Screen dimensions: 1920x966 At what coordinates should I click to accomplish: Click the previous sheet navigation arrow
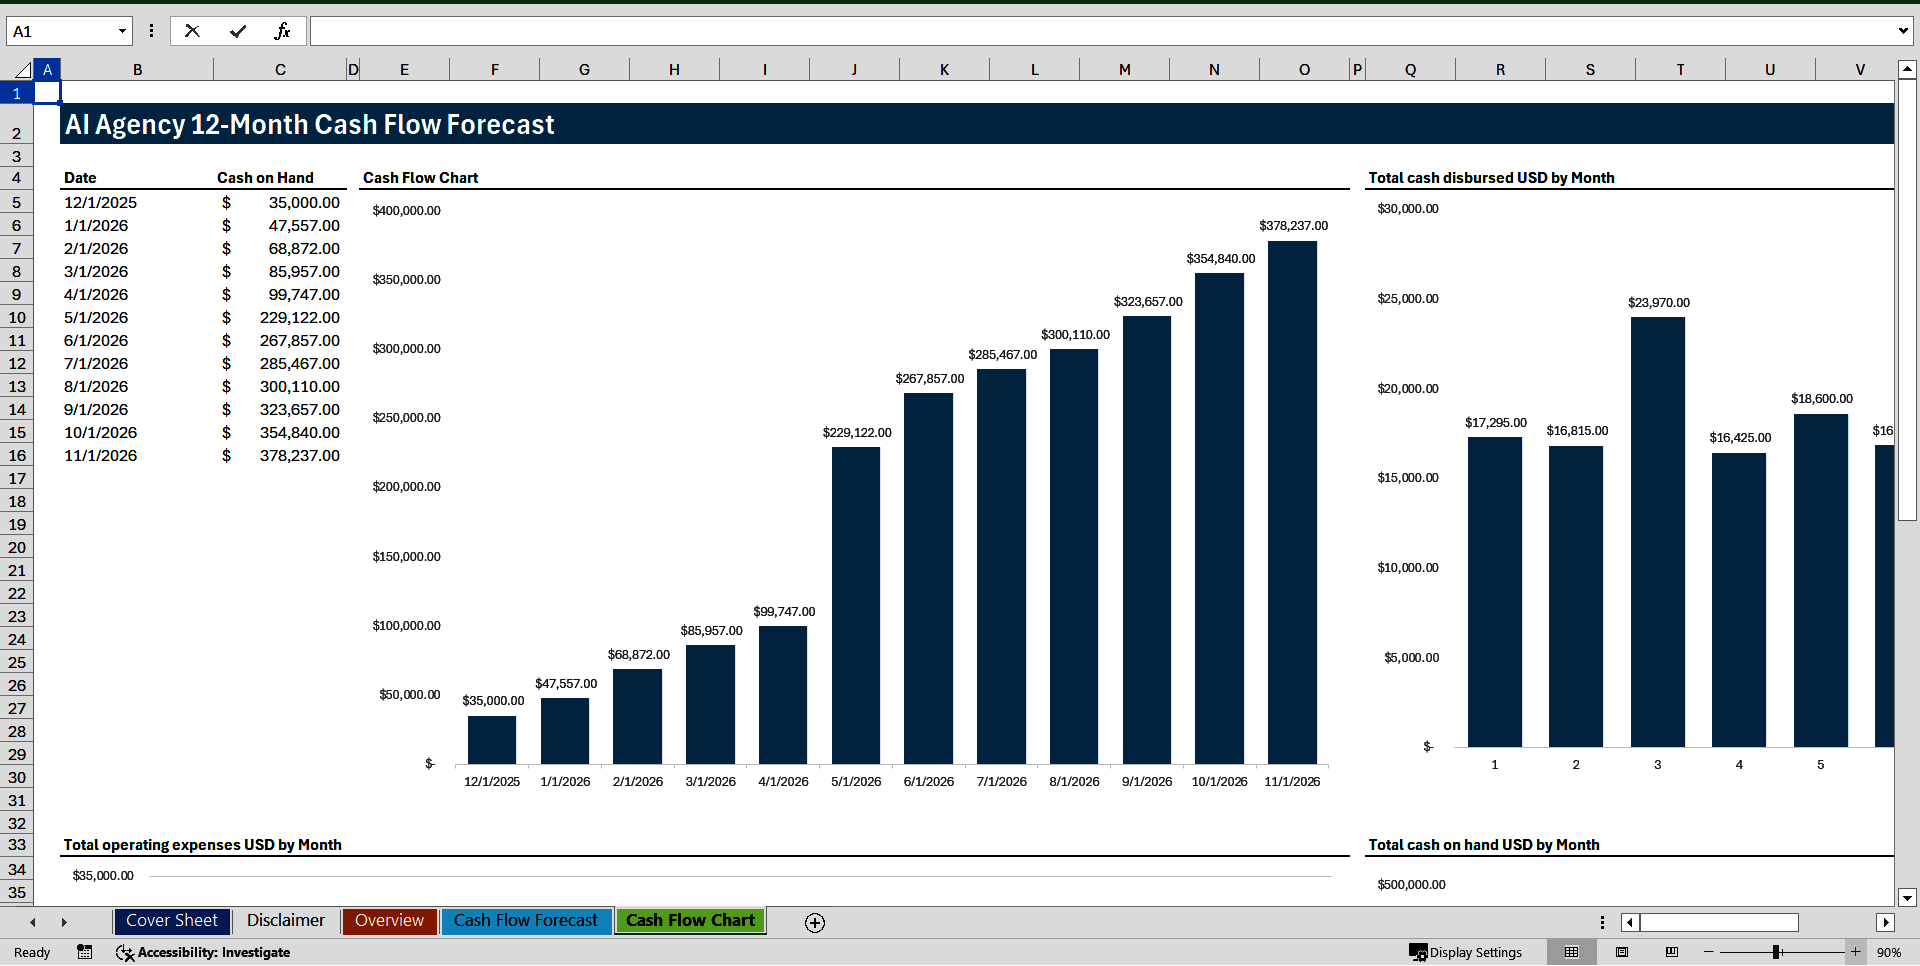32,922
